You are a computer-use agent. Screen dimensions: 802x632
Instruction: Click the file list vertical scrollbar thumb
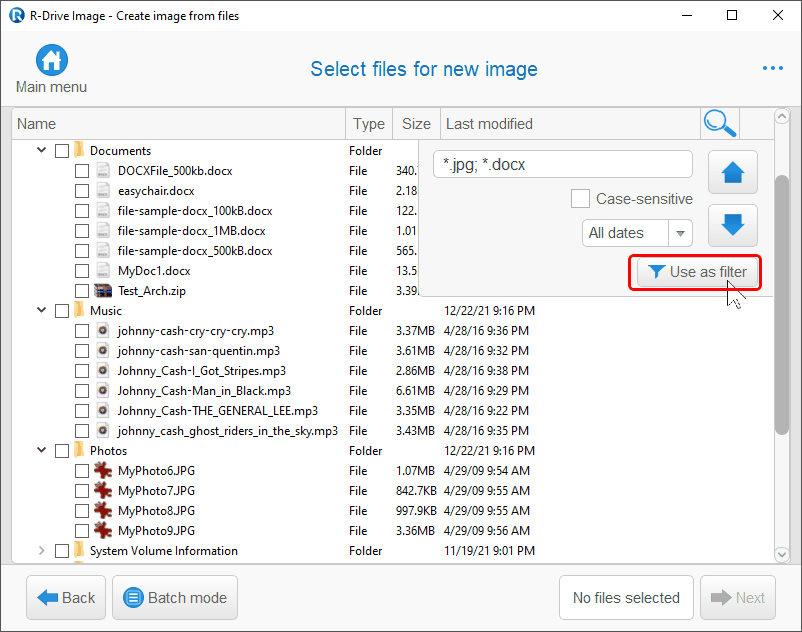[782, 305]
